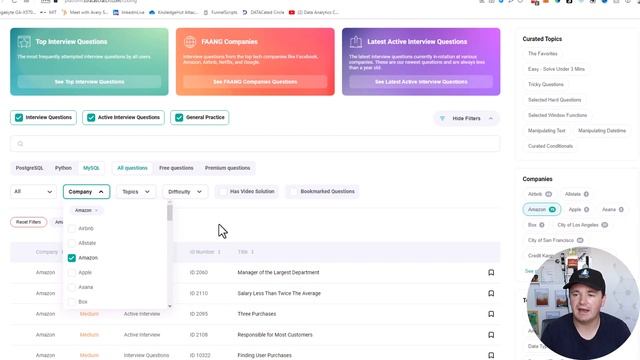Switch to the Python tab
Viewport: 640px width, 360px height.
[63, 168]
